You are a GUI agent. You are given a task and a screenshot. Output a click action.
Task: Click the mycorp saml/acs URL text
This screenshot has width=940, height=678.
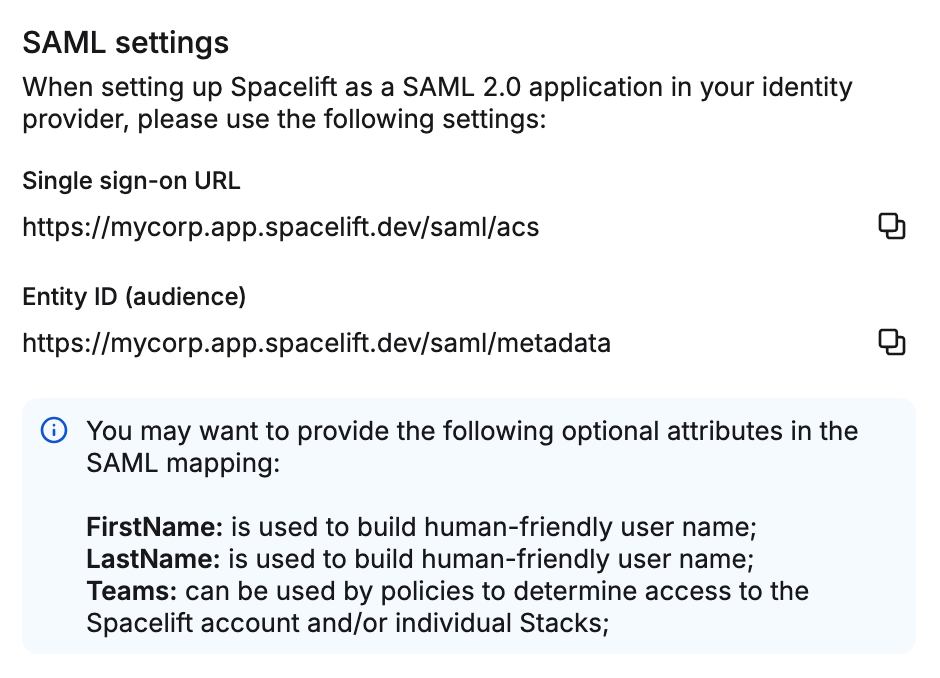pos(280,228)
